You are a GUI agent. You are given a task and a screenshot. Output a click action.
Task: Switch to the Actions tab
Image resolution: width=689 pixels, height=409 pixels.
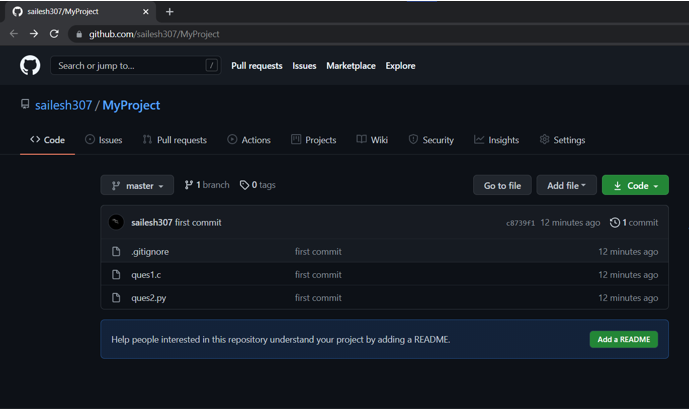coord(249,140)
